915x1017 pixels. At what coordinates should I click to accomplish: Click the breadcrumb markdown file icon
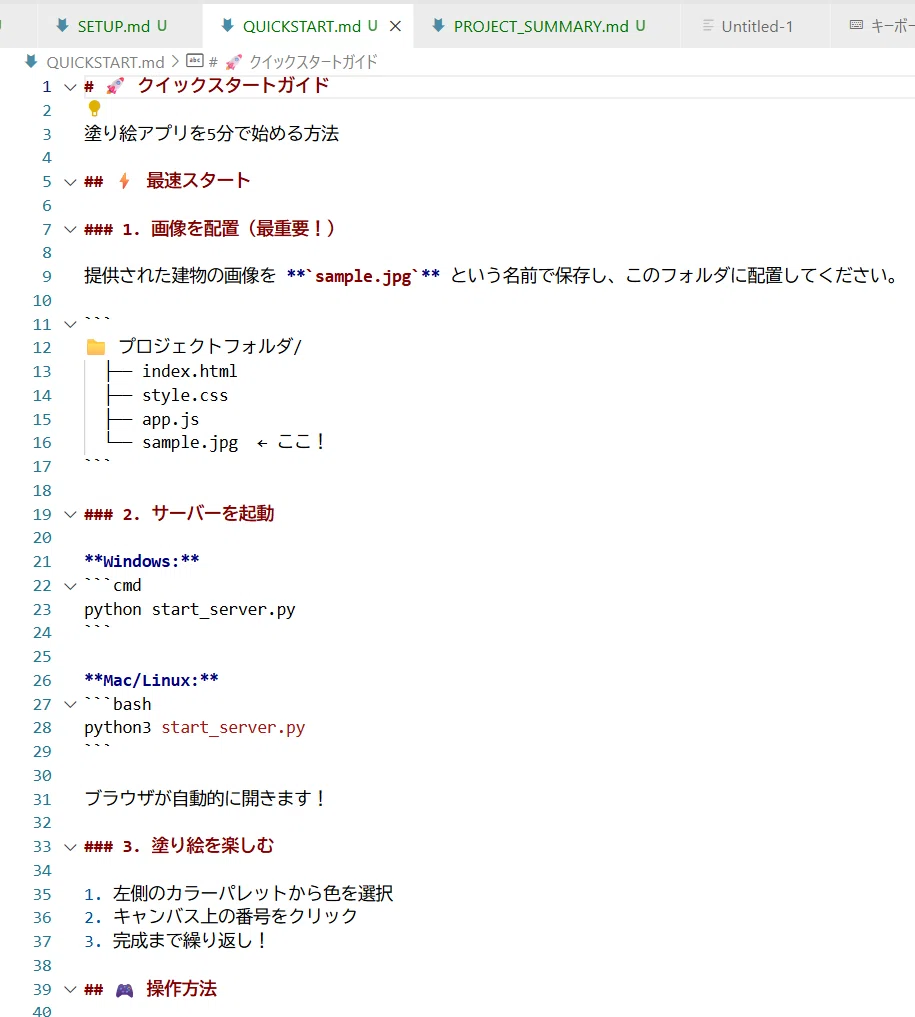click(x=31, y=62)
